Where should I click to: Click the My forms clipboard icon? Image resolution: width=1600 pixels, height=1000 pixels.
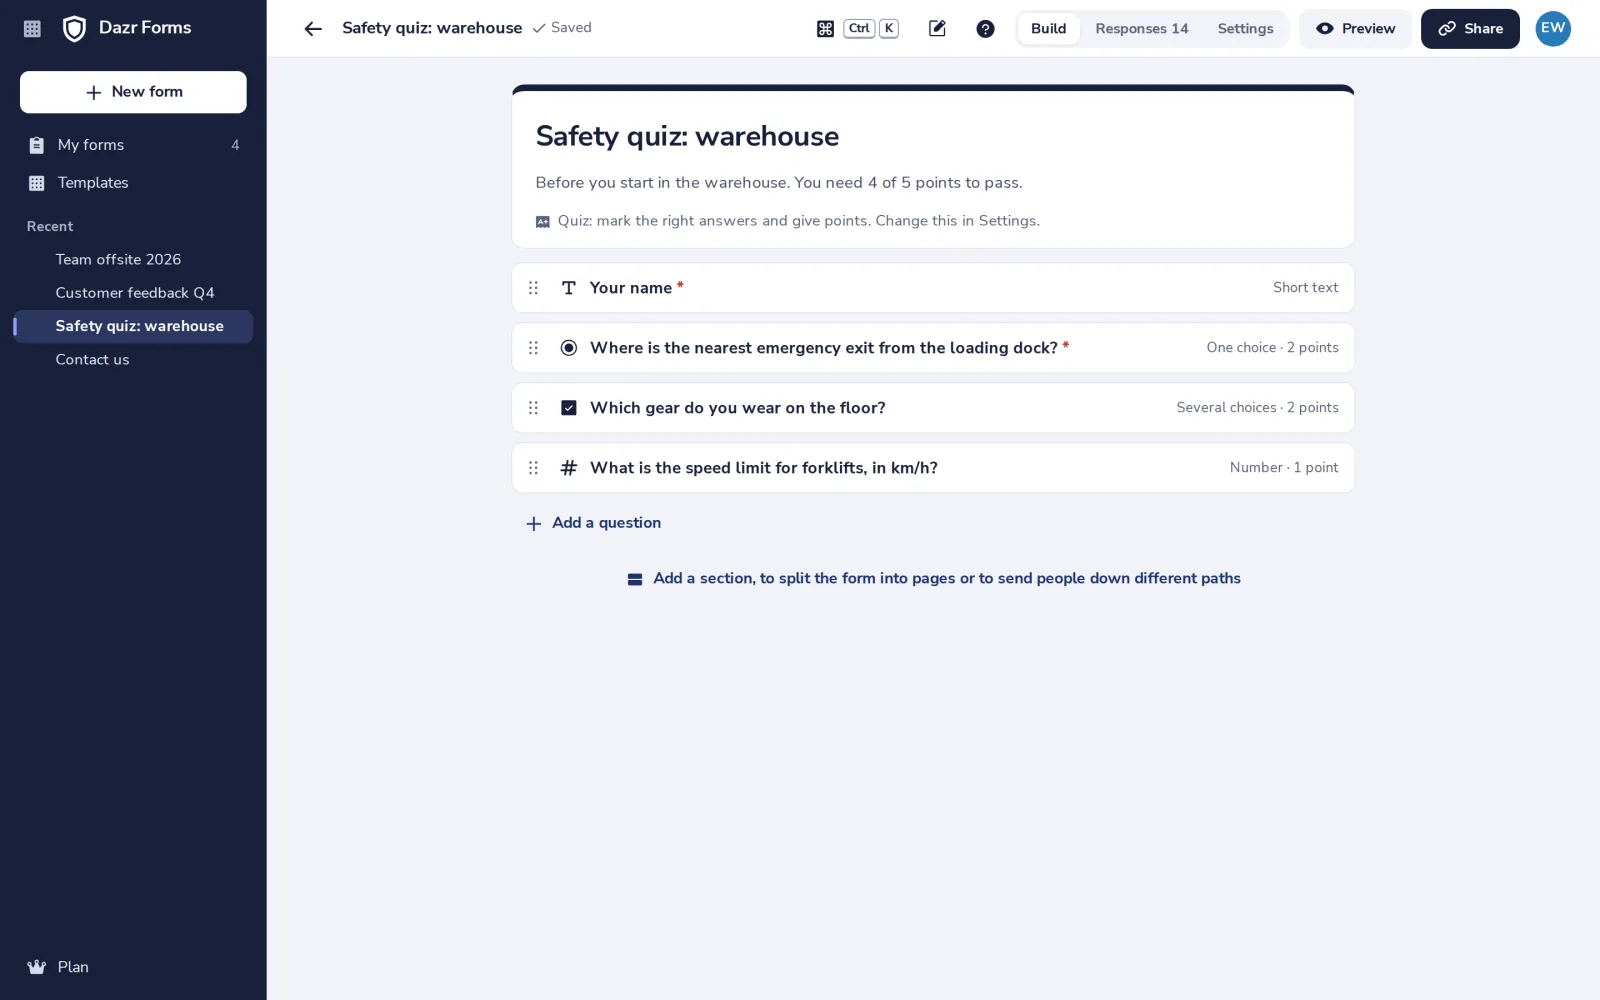[x=37, y=145]
